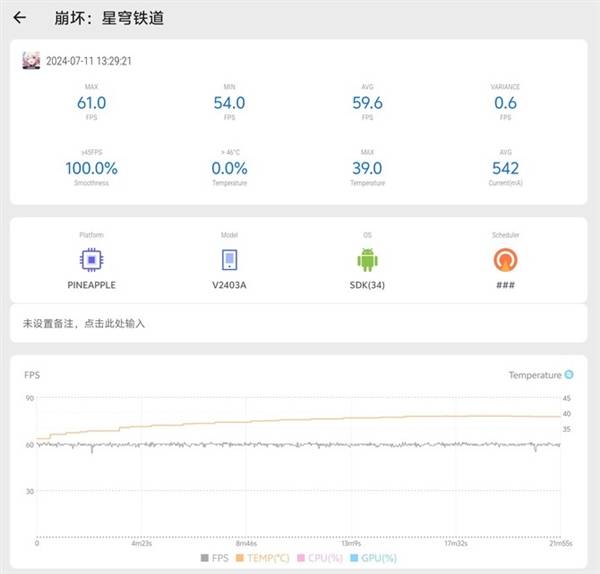Tap the blue icon next to Temperature
The width and height of the screenshot is (600, 574).
pyautogui.click(x=569, y=375)
